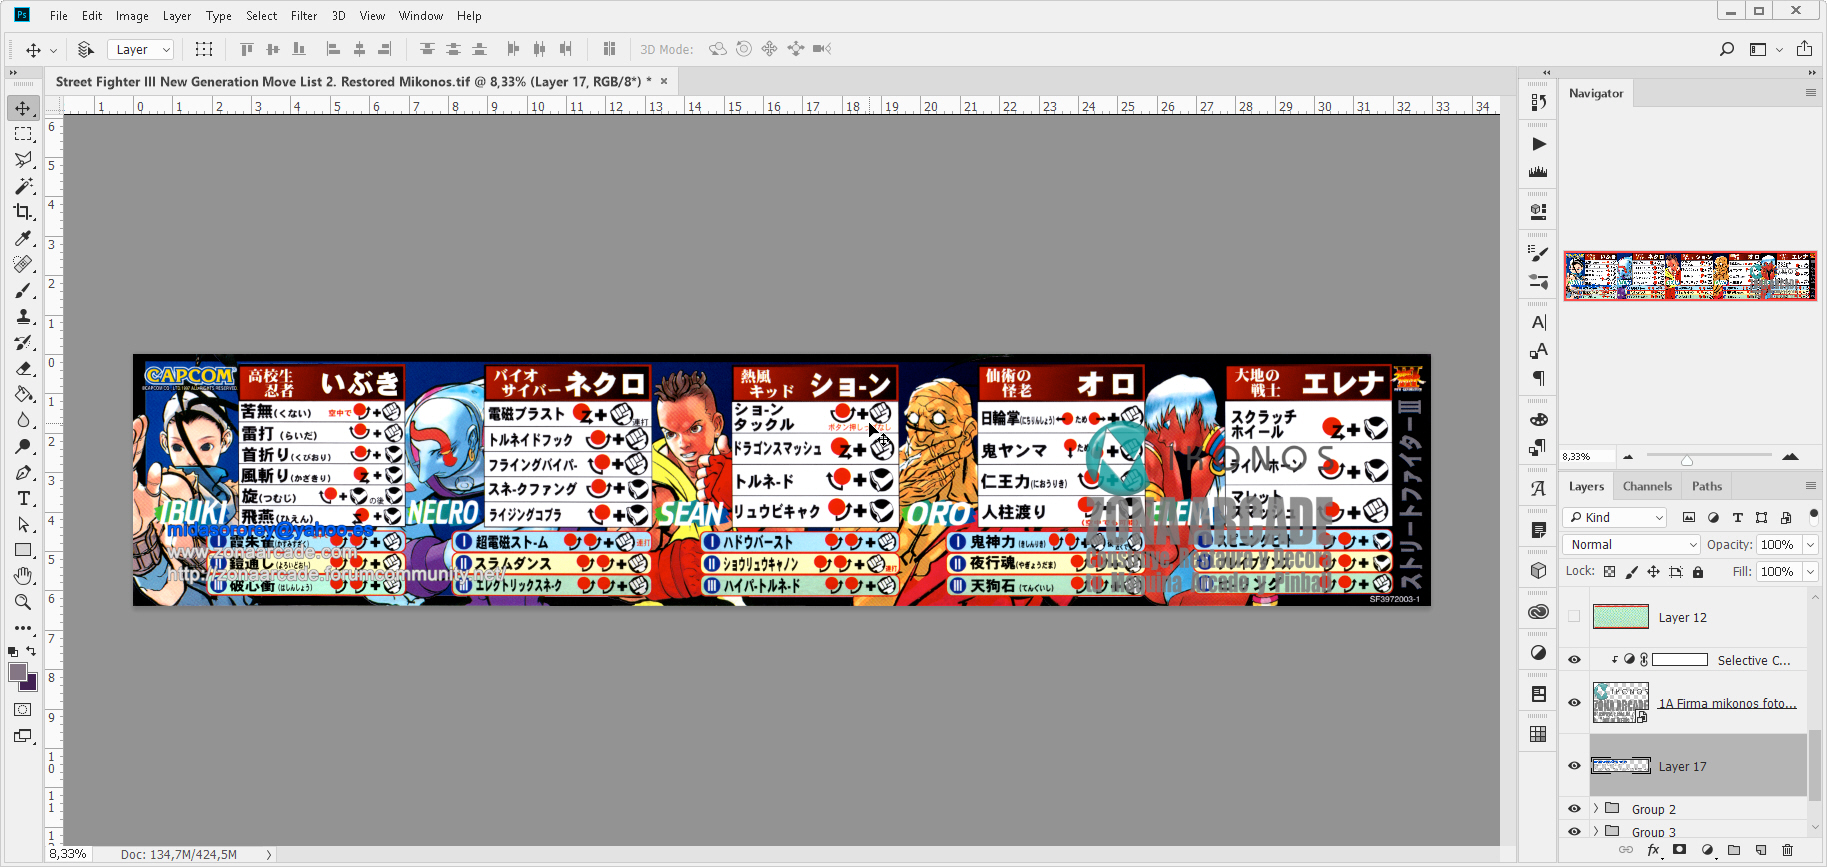Toggle lock all padlock icon
Image resolution: width=1827 pixels, height=867 pixels.
pyautogui.click(x=1698, y=572)
